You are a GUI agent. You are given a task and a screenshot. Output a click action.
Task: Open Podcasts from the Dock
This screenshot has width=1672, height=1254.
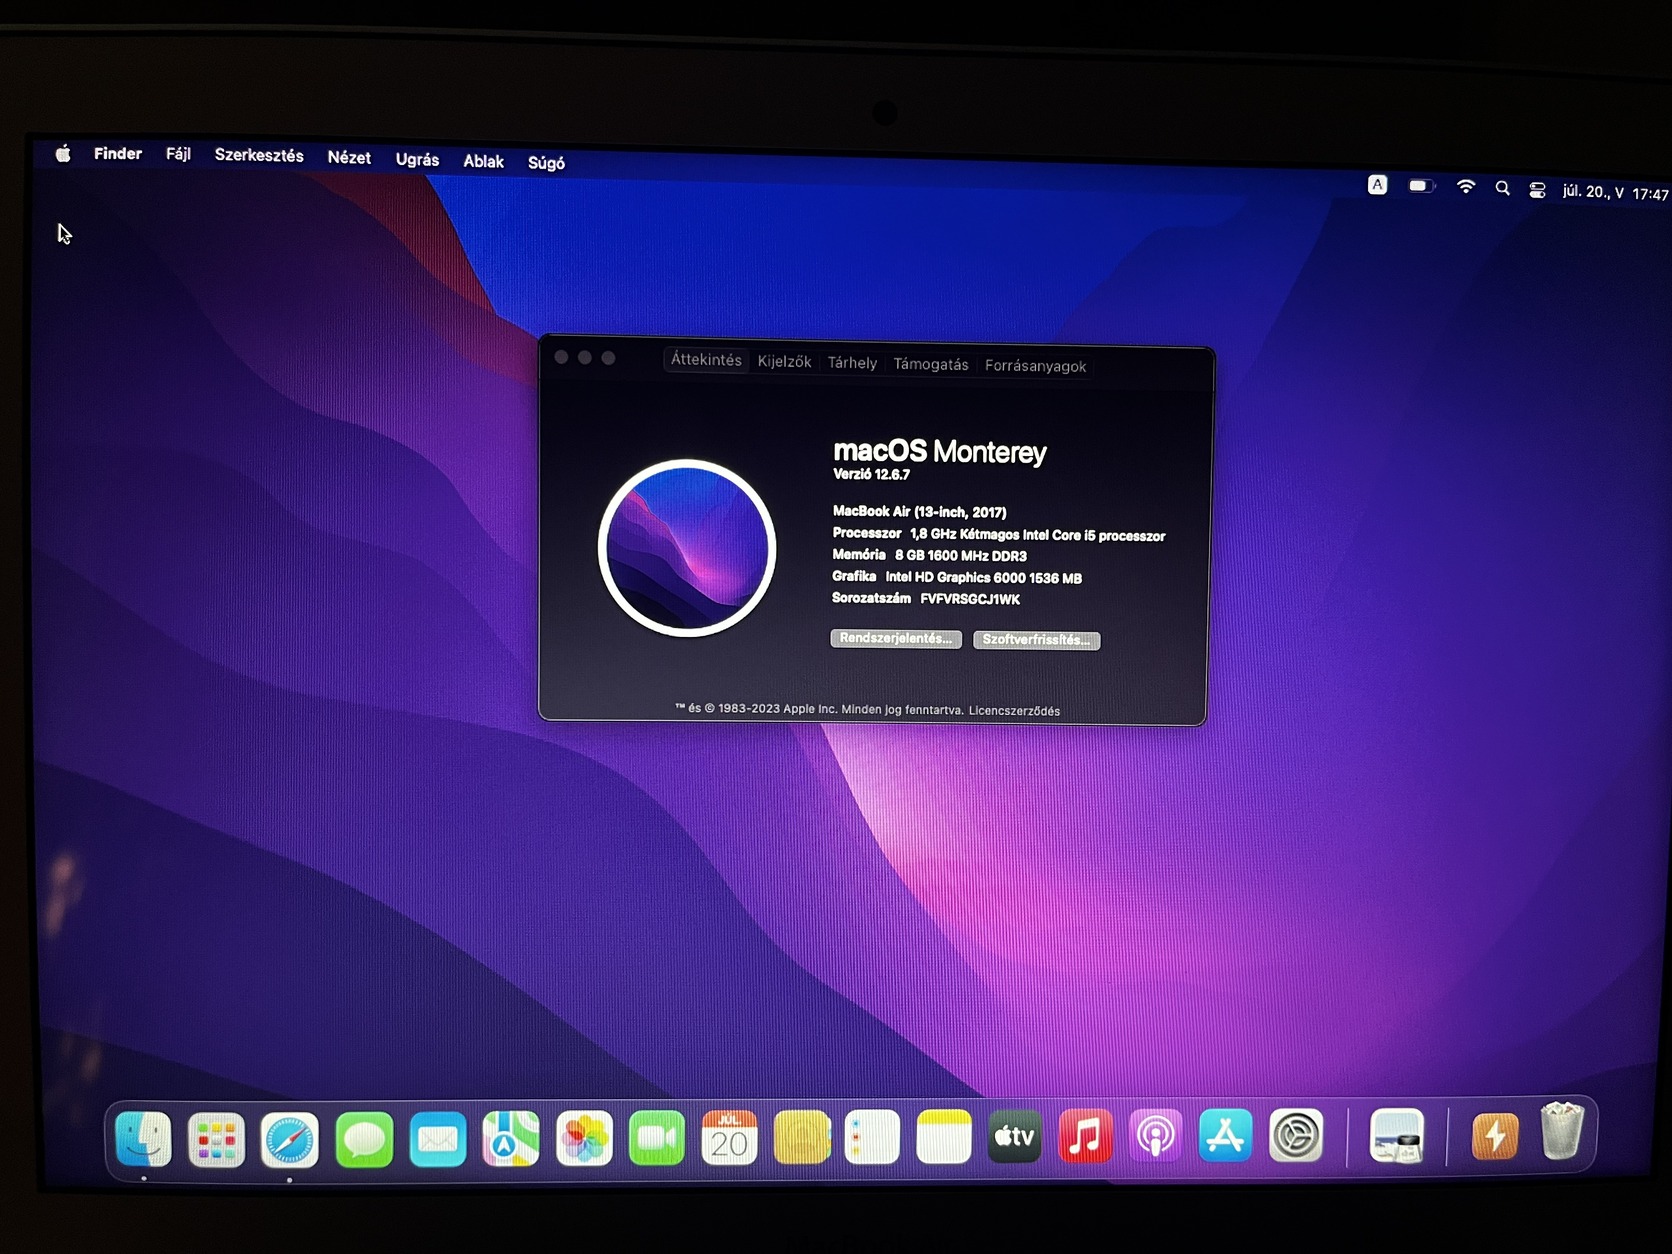1155,1136
